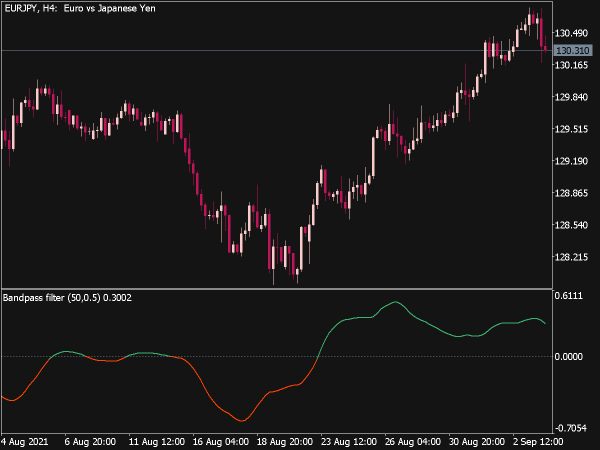Select the current price label 130.310
Image resolution: width=600 pixels, height=450 pixels.
[x=572, y=51]
